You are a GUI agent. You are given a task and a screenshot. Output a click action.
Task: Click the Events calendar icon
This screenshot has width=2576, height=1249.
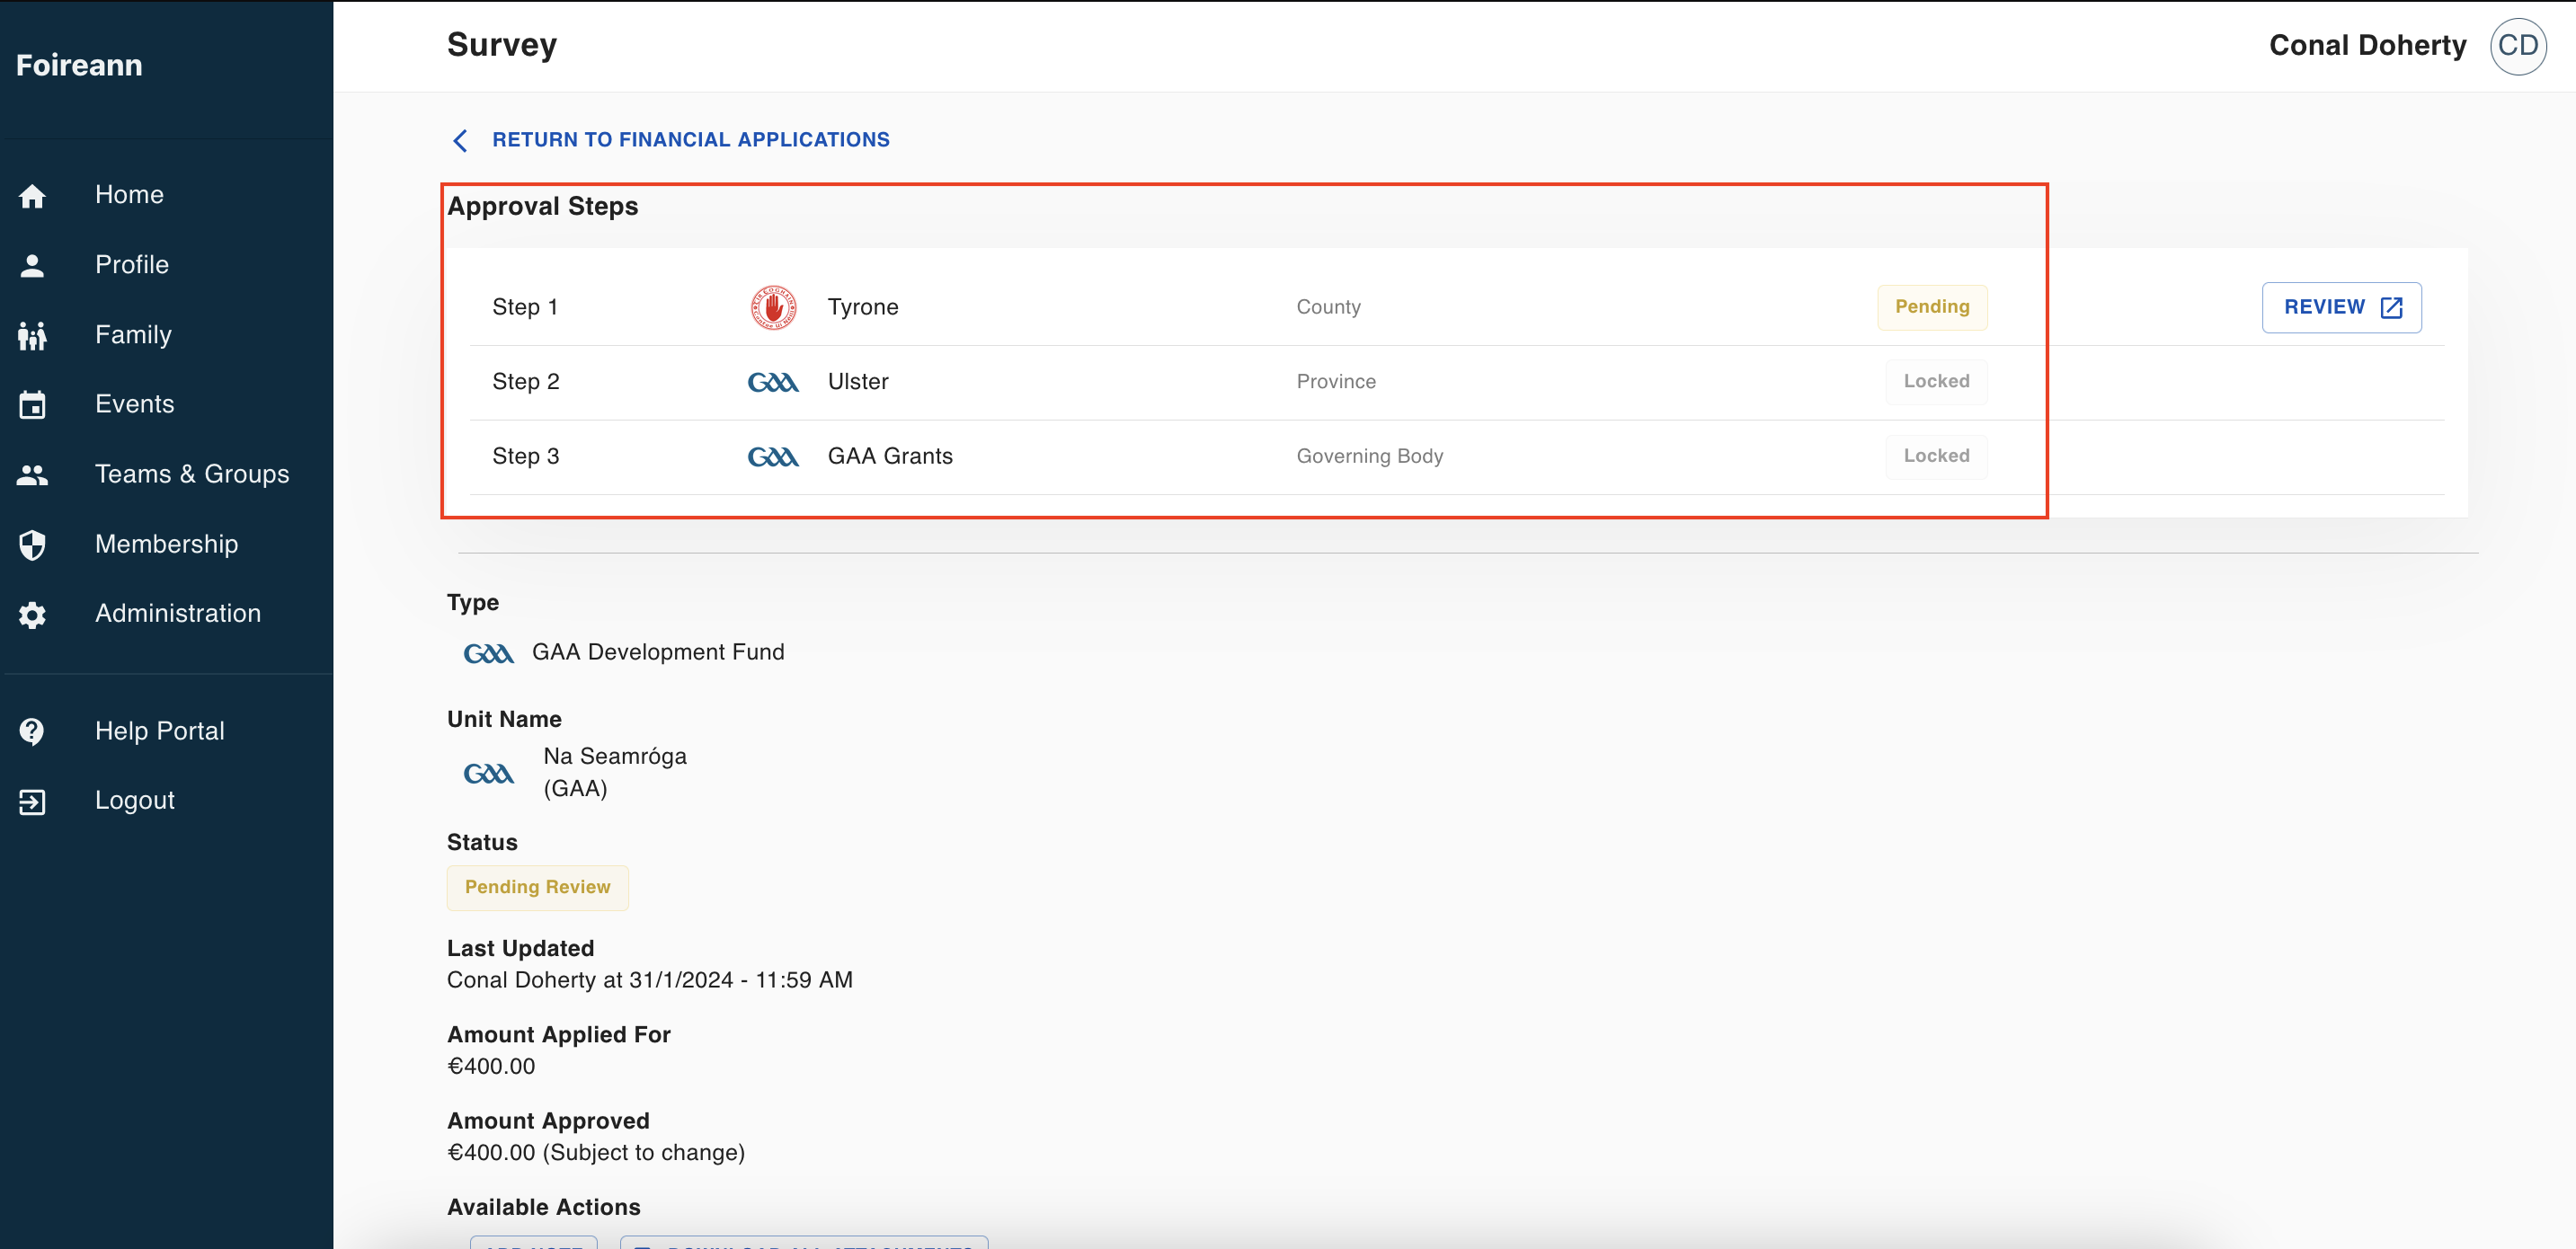coord(32,405)
